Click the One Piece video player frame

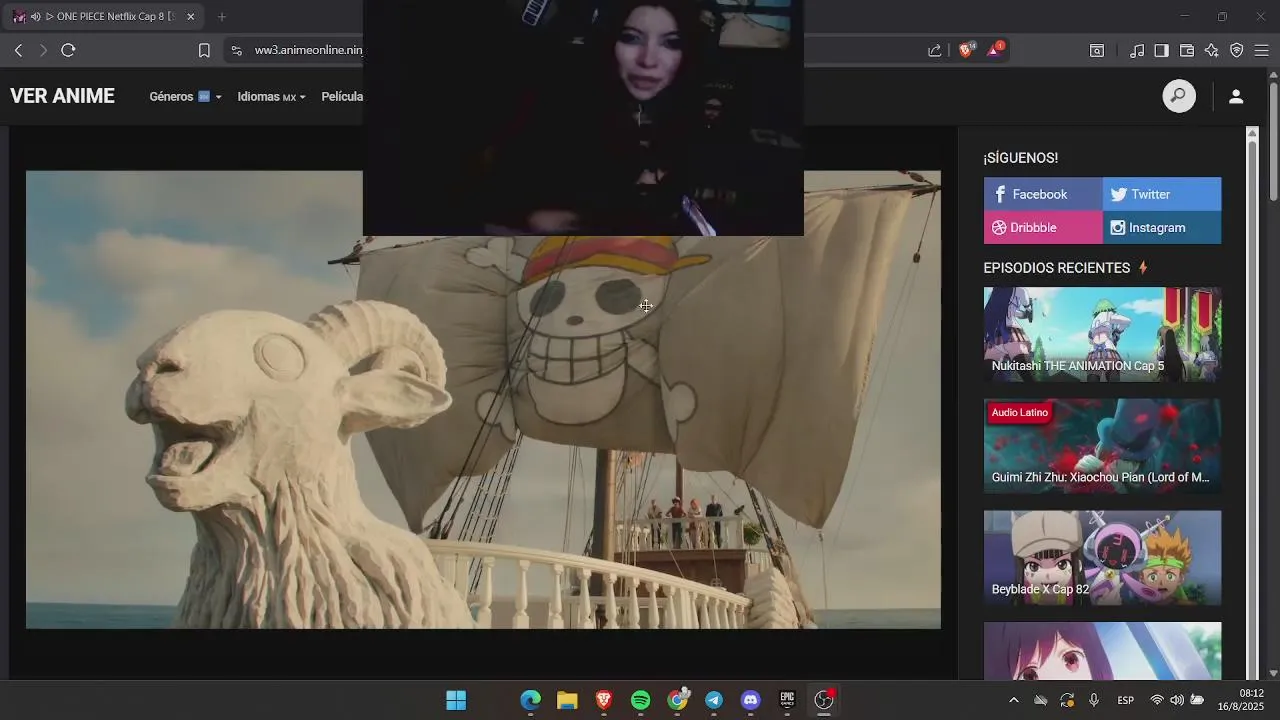(x=483, y=399)
